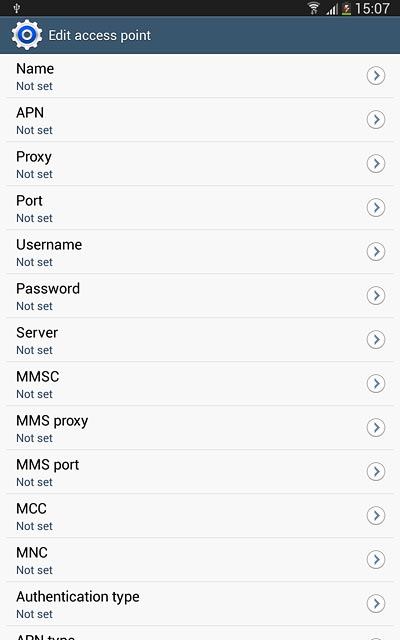Tap the battery indicator icon
Screen dimensions: 400x640
coord(346,9)
